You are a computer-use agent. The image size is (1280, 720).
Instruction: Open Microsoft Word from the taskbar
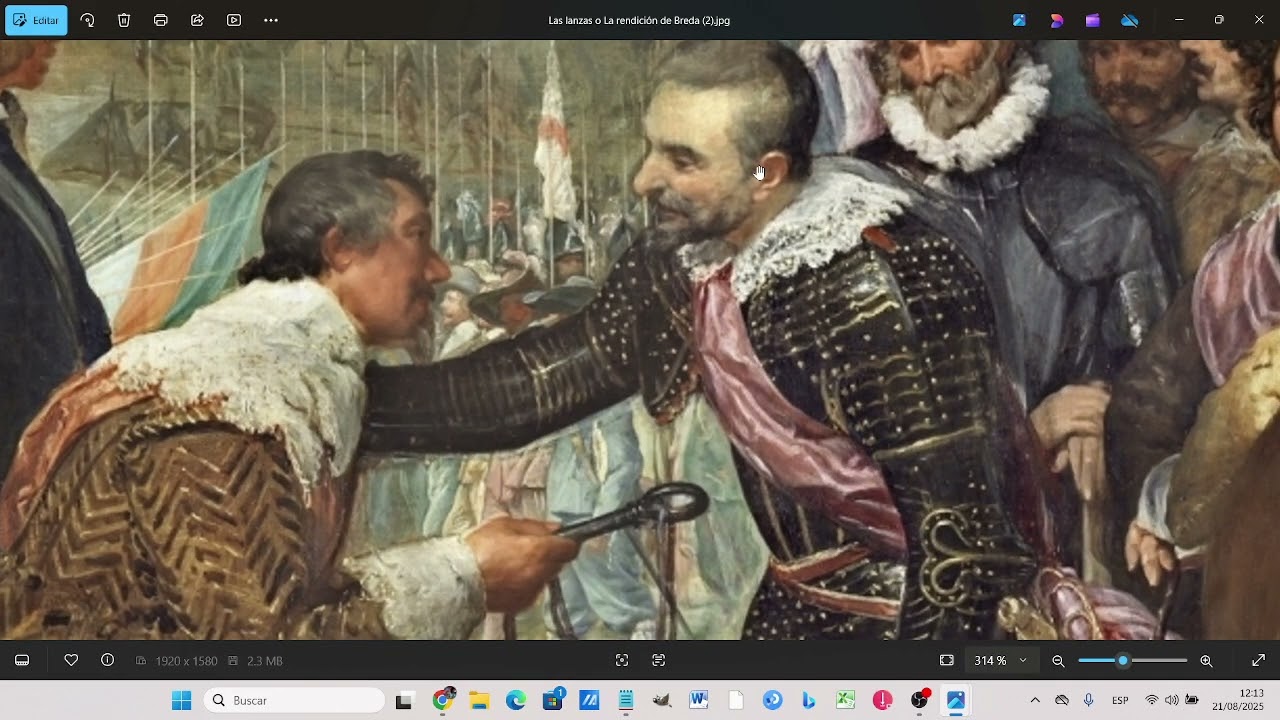699,700
